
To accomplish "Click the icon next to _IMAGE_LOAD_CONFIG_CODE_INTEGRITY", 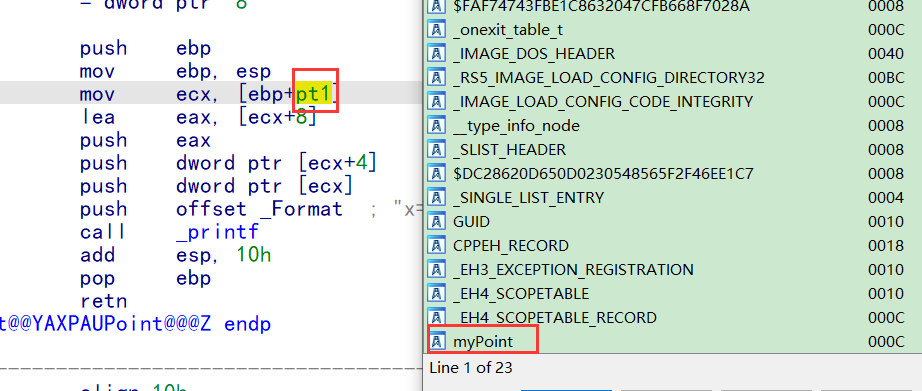I will (437, 102).
